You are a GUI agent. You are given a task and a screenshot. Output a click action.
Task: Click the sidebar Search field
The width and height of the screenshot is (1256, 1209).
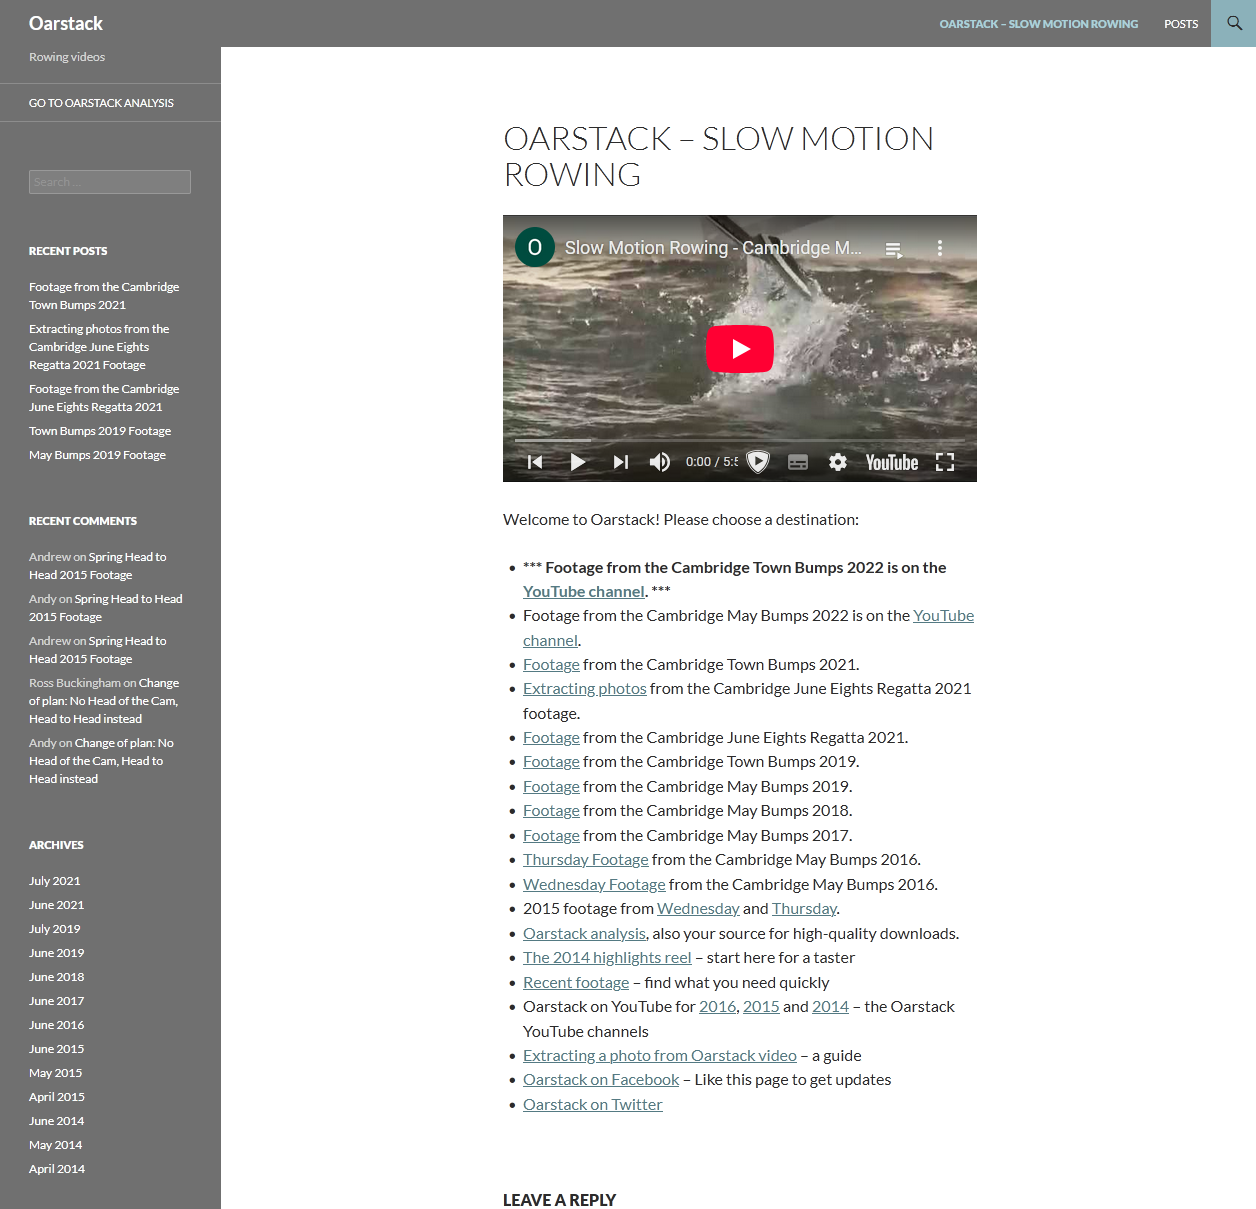(x=110, y=182)
